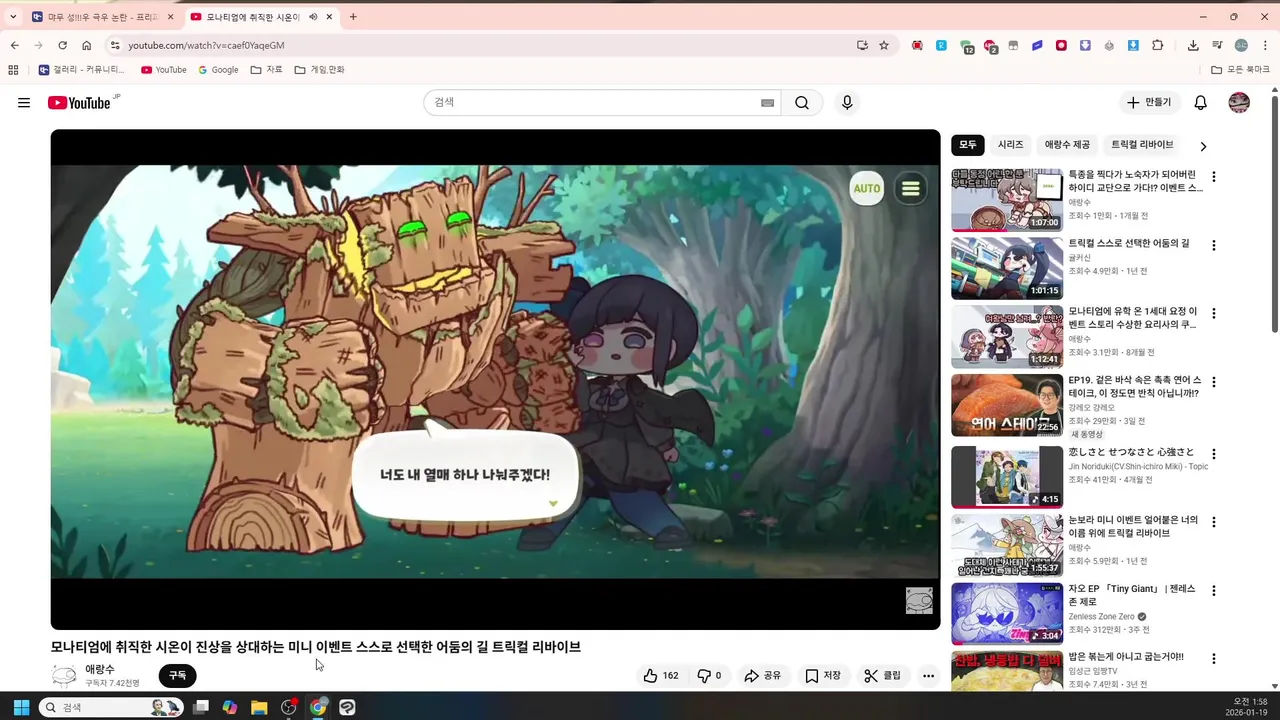
Task: Save the video with 저장 button
Action: [823, 676]
